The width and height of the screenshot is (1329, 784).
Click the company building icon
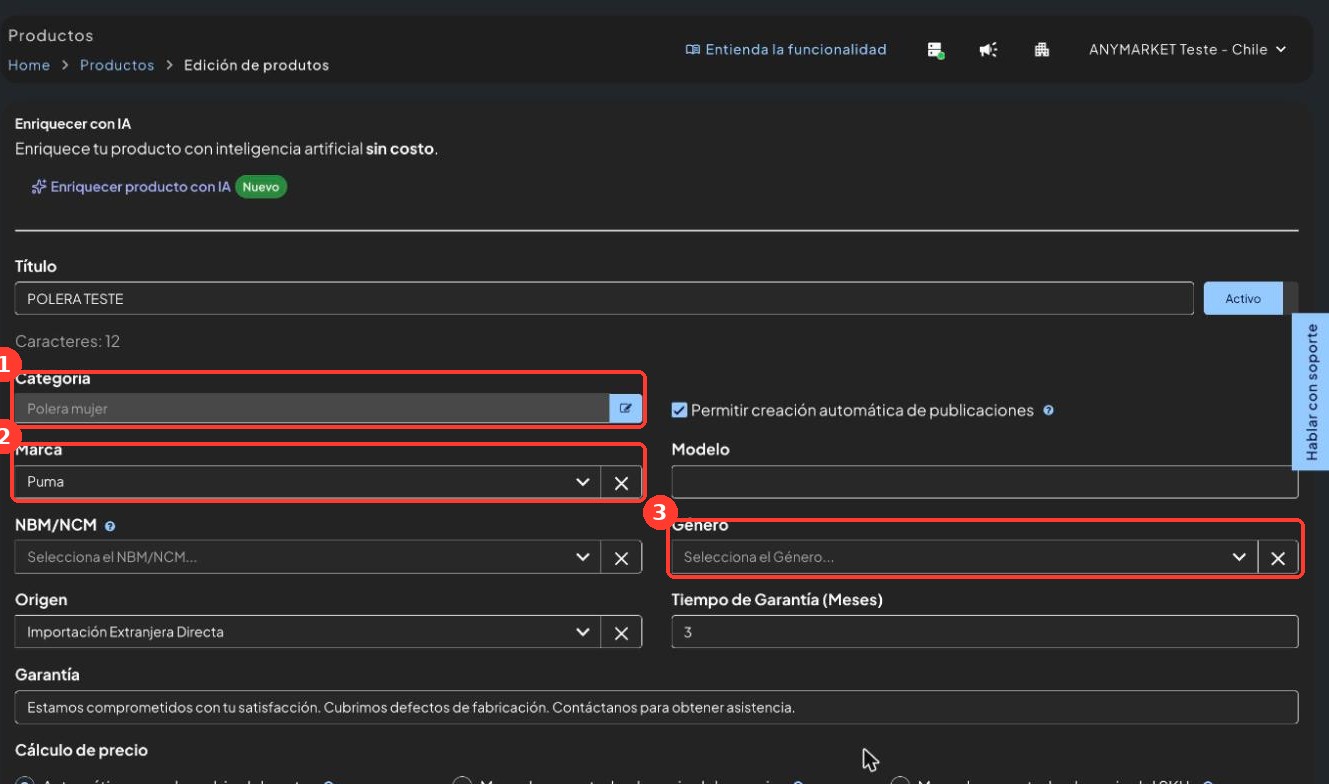tap(1041, 50)
